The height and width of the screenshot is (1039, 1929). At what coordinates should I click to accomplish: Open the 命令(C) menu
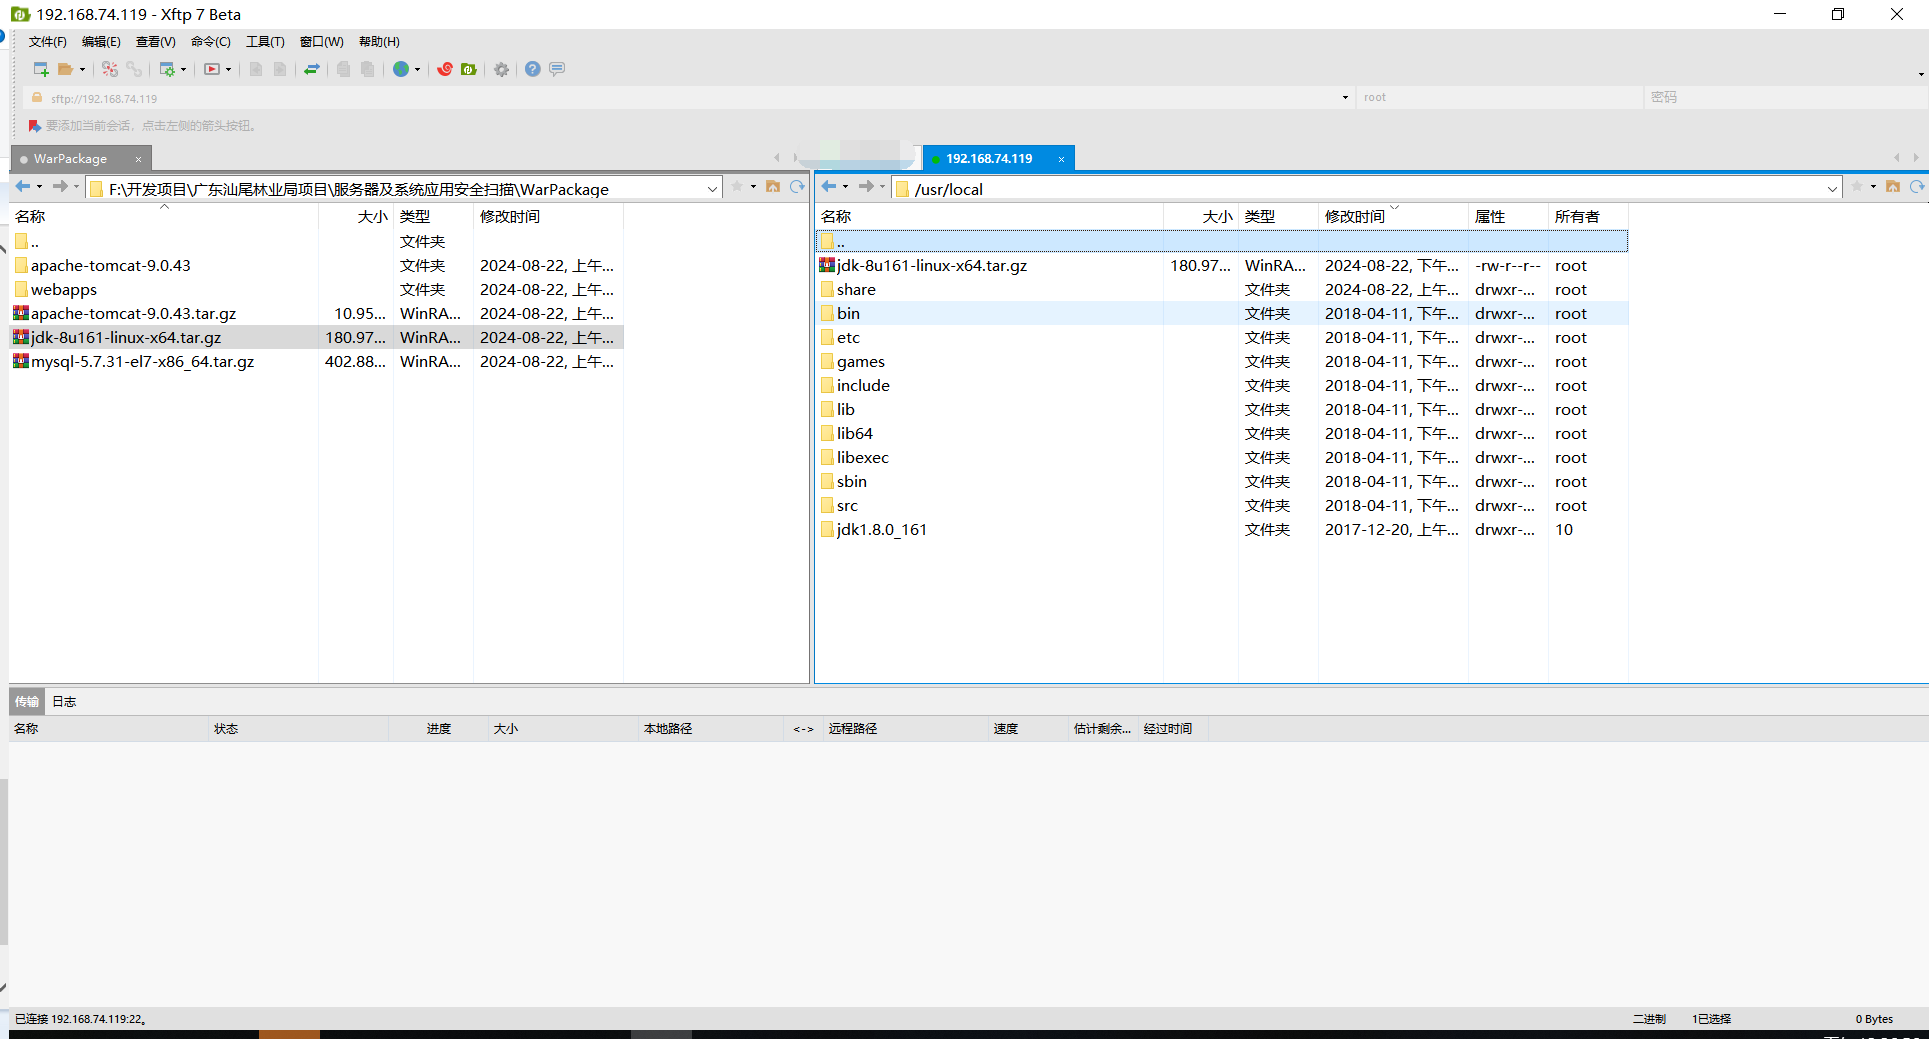210,42
